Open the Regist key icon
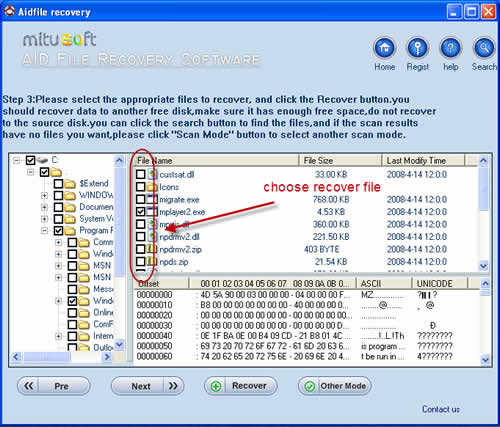Screen dimensions: 500x427 [418, 48]
